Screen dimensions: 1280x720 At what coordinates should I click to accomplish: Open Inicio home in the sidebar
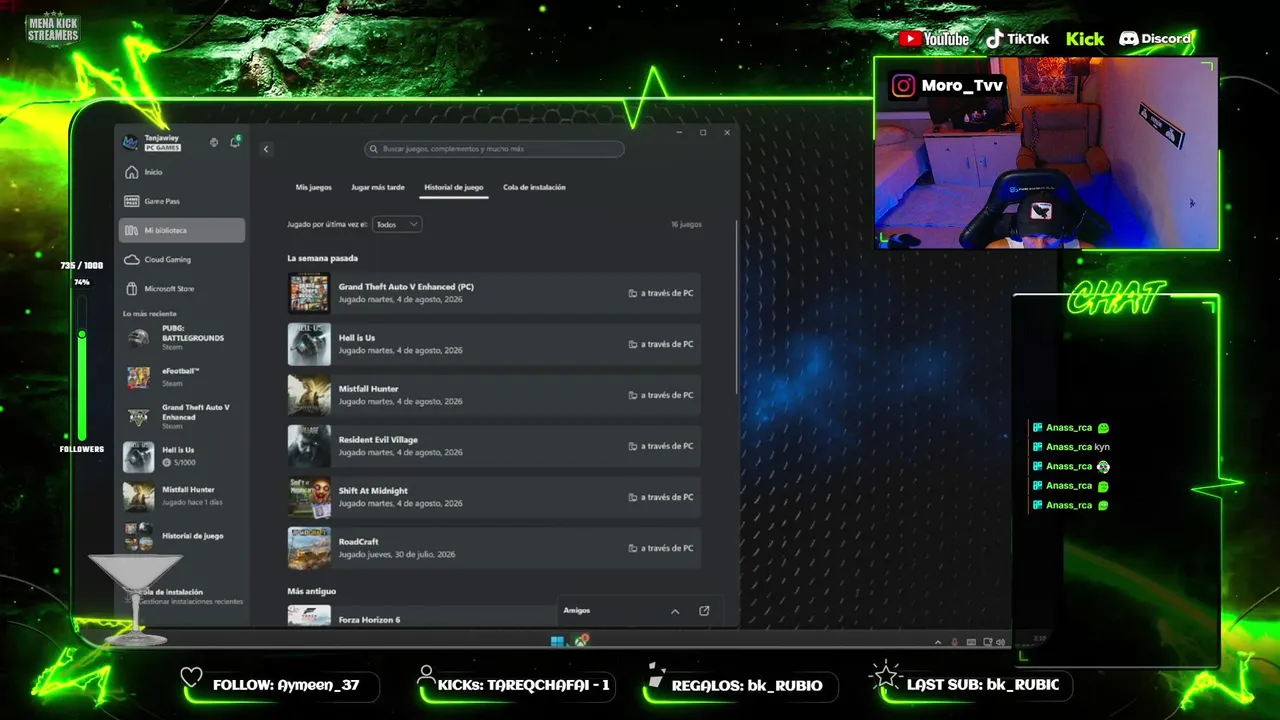(182, 172)
